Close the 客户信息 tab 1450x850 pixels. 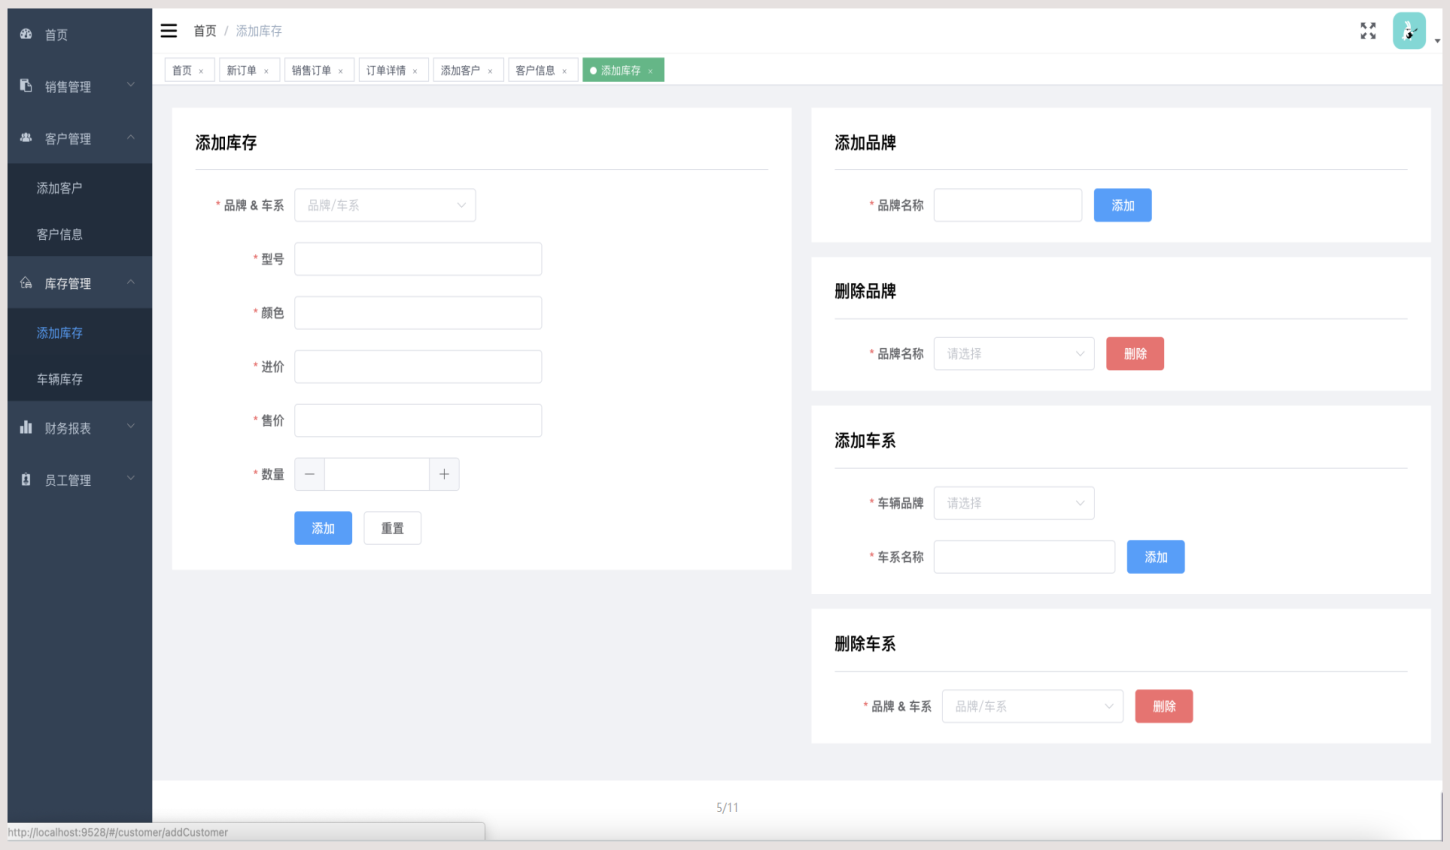564,71
